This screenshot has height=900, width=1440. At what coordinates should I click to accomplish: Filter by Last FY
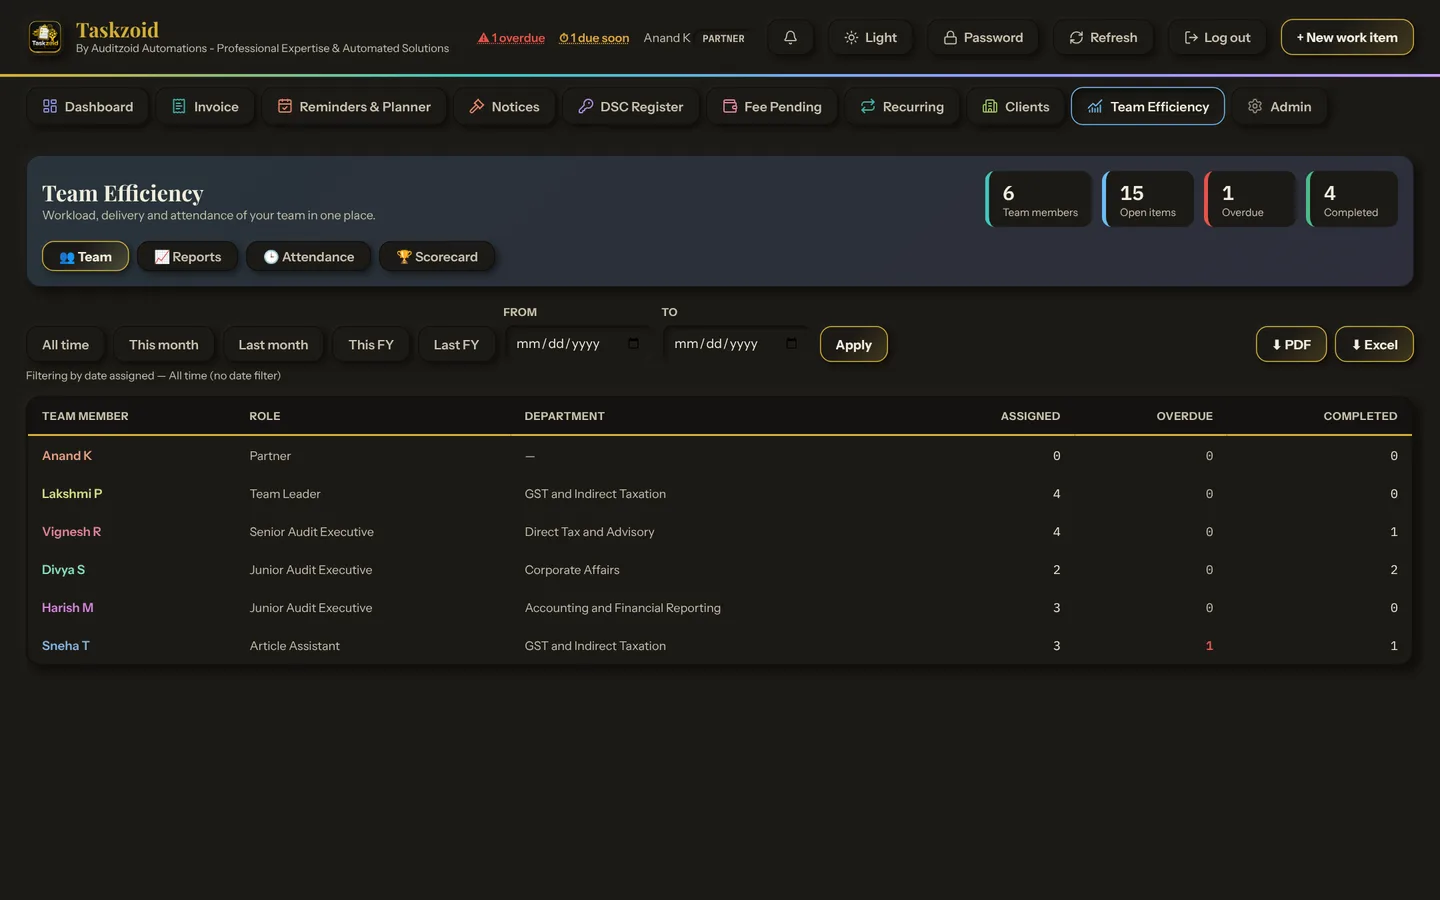point(456,344)
